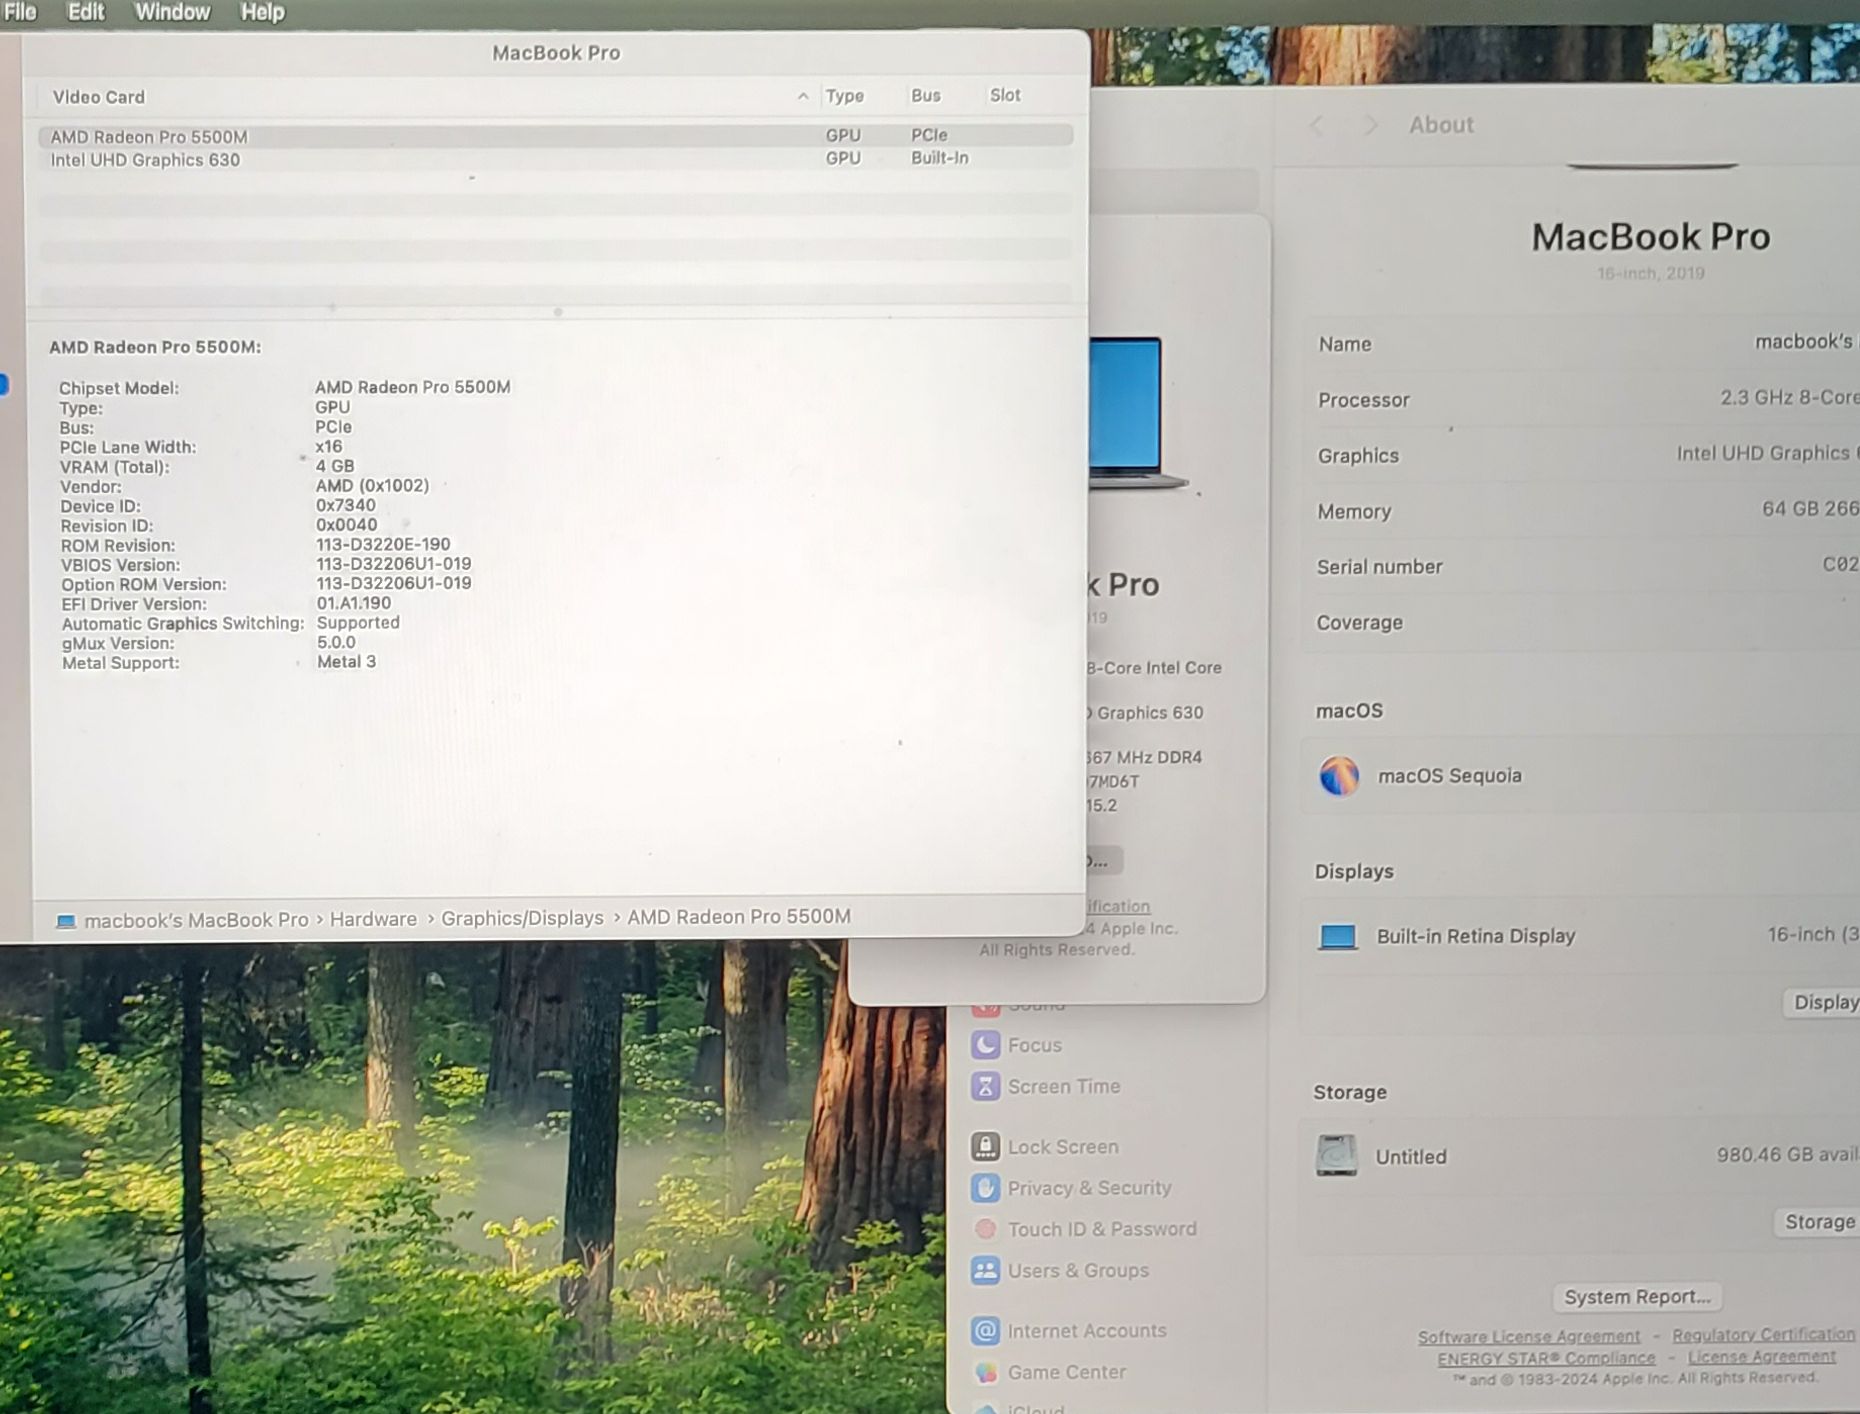Go back using the left chevron beside About

click(x=1317, y=125)
